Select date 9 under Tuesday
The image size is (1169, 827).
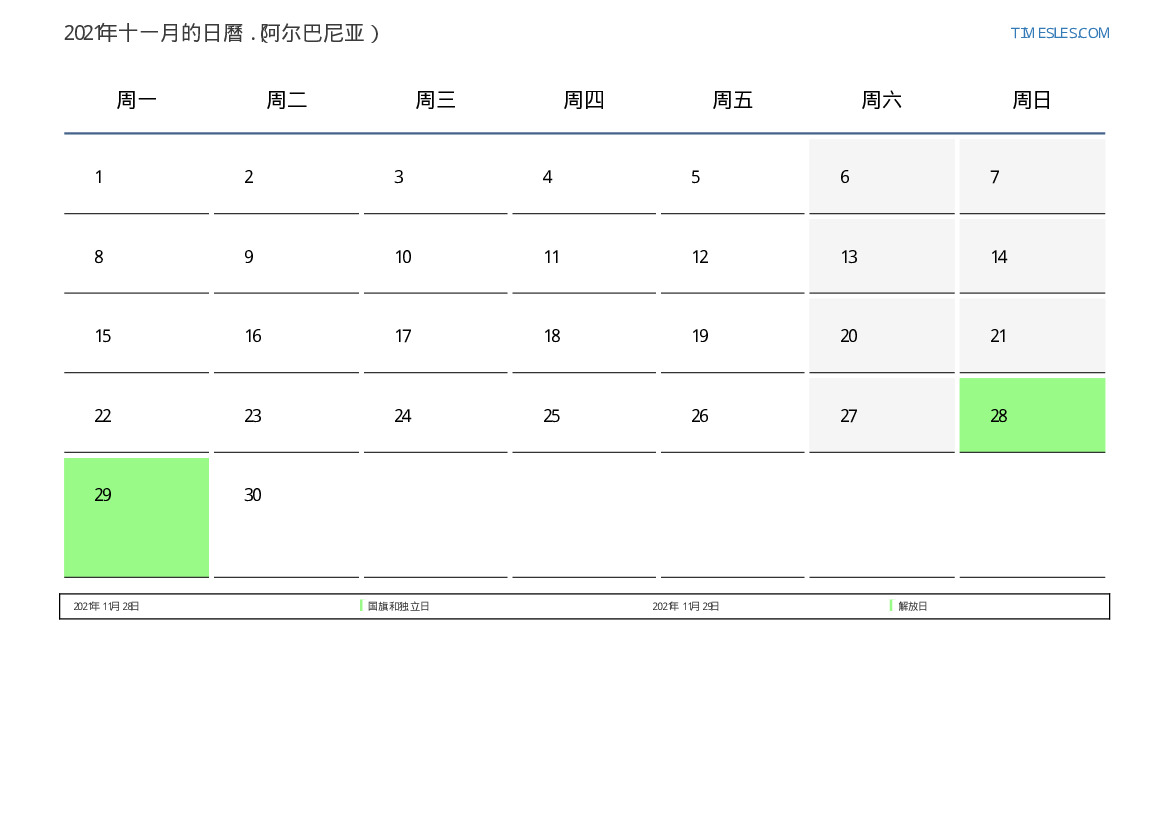(x=286, y=257)
